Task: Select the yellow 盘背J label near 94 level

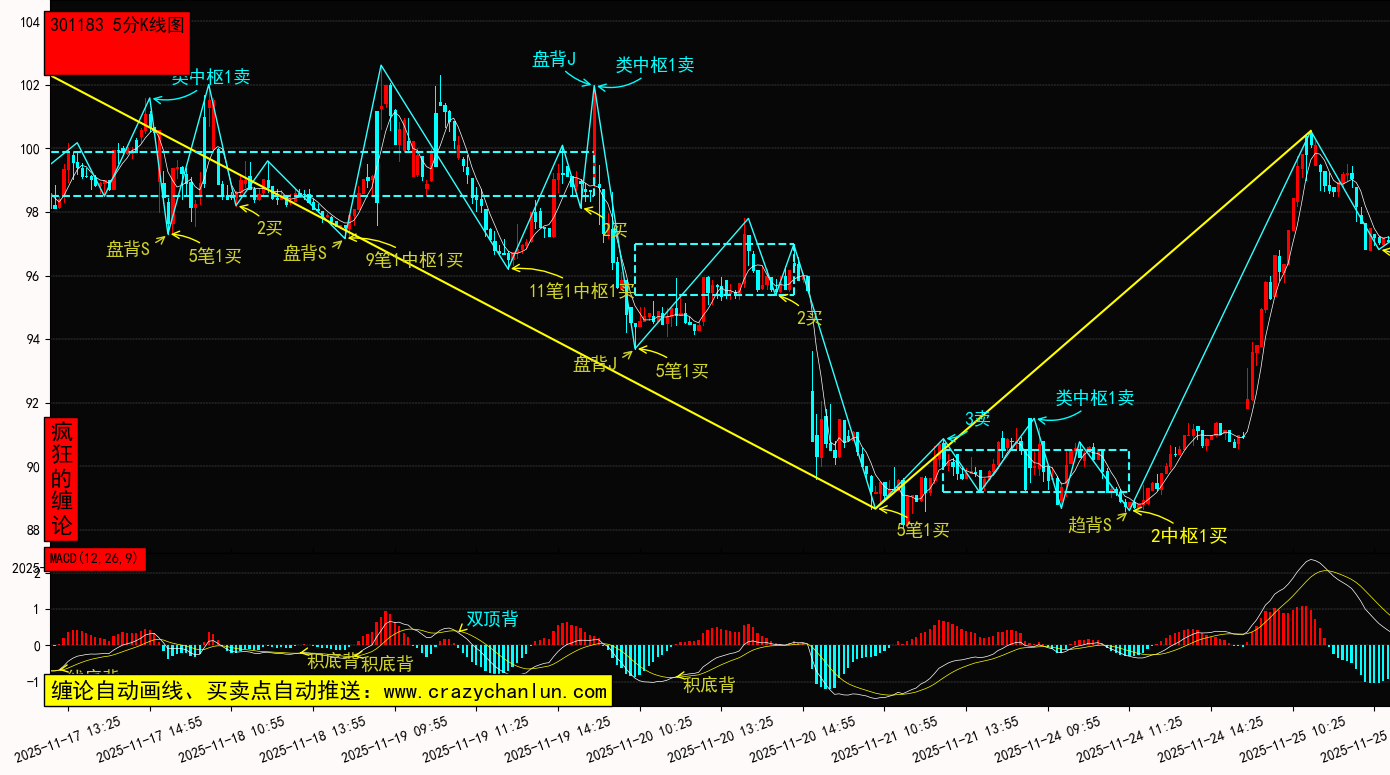Action: point(595,364)
